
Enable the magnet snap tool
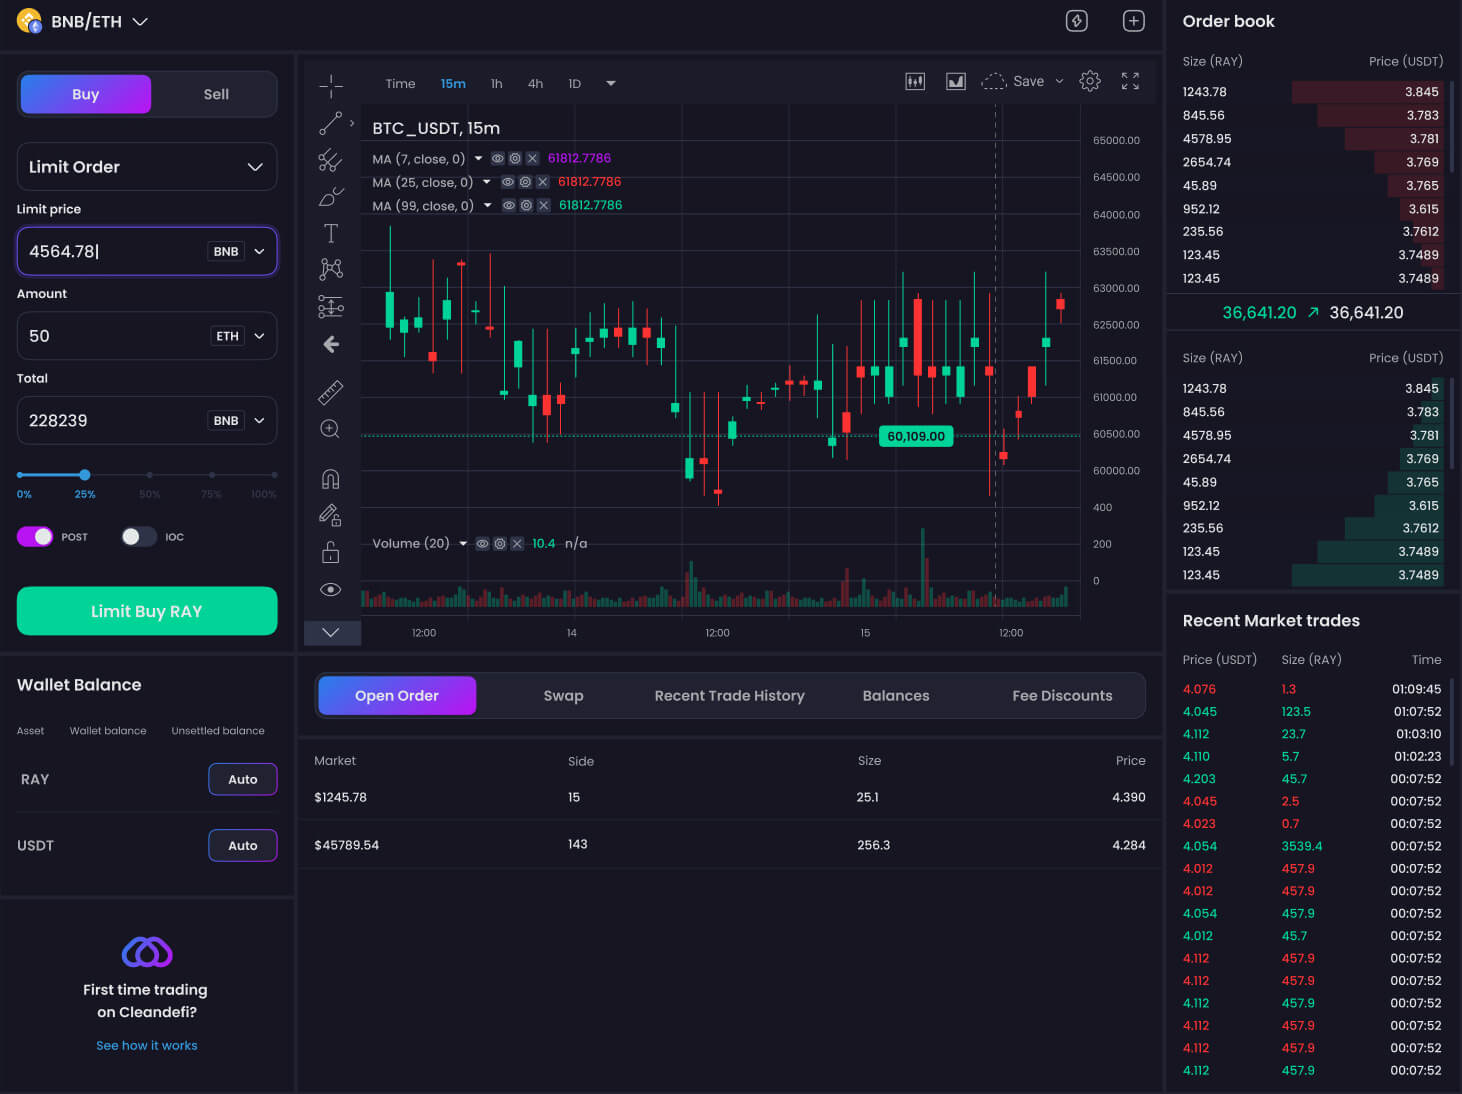[x=330, y=479]
